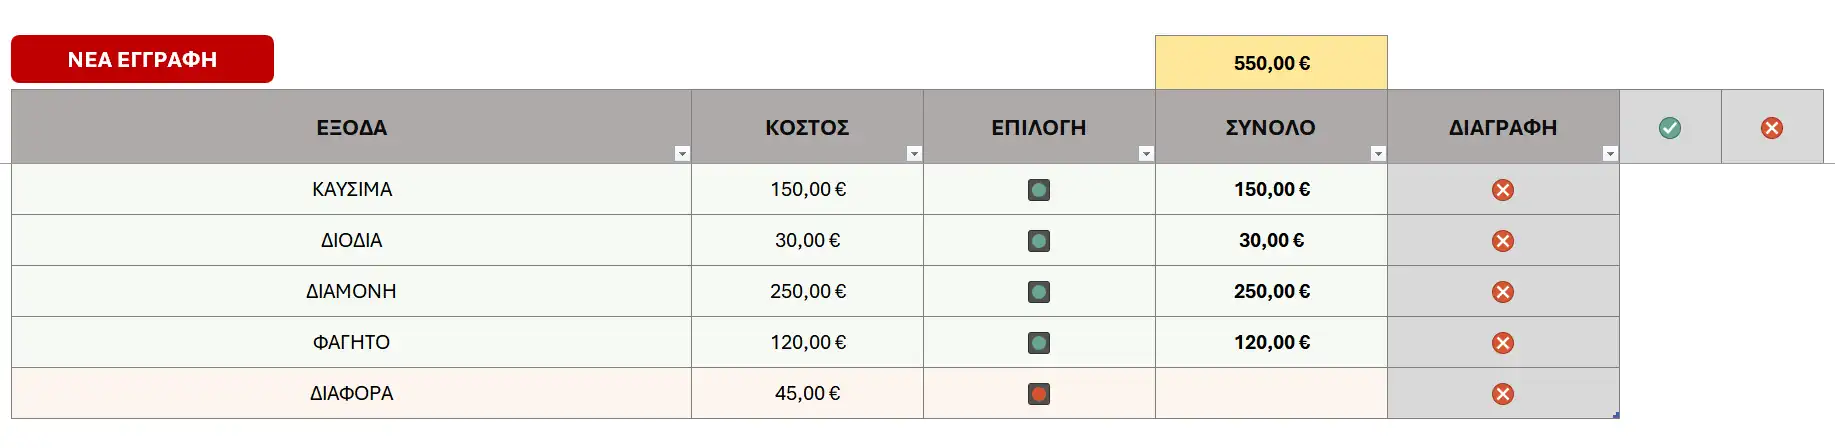Open the ΚΟΣΤΟΣ column filter dropdown
Image resolution: width=1835 pixels, height=448 pixels.
pyautogui.click(x=914, y=154)
